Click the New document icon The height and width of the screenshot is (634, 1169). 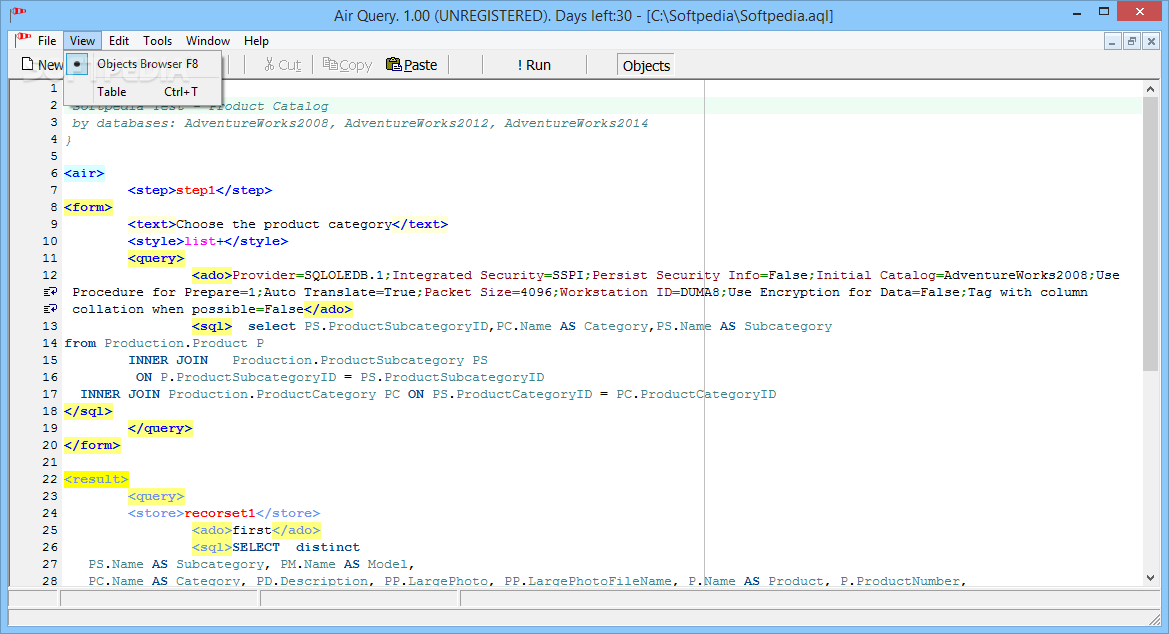pos(28,65)
